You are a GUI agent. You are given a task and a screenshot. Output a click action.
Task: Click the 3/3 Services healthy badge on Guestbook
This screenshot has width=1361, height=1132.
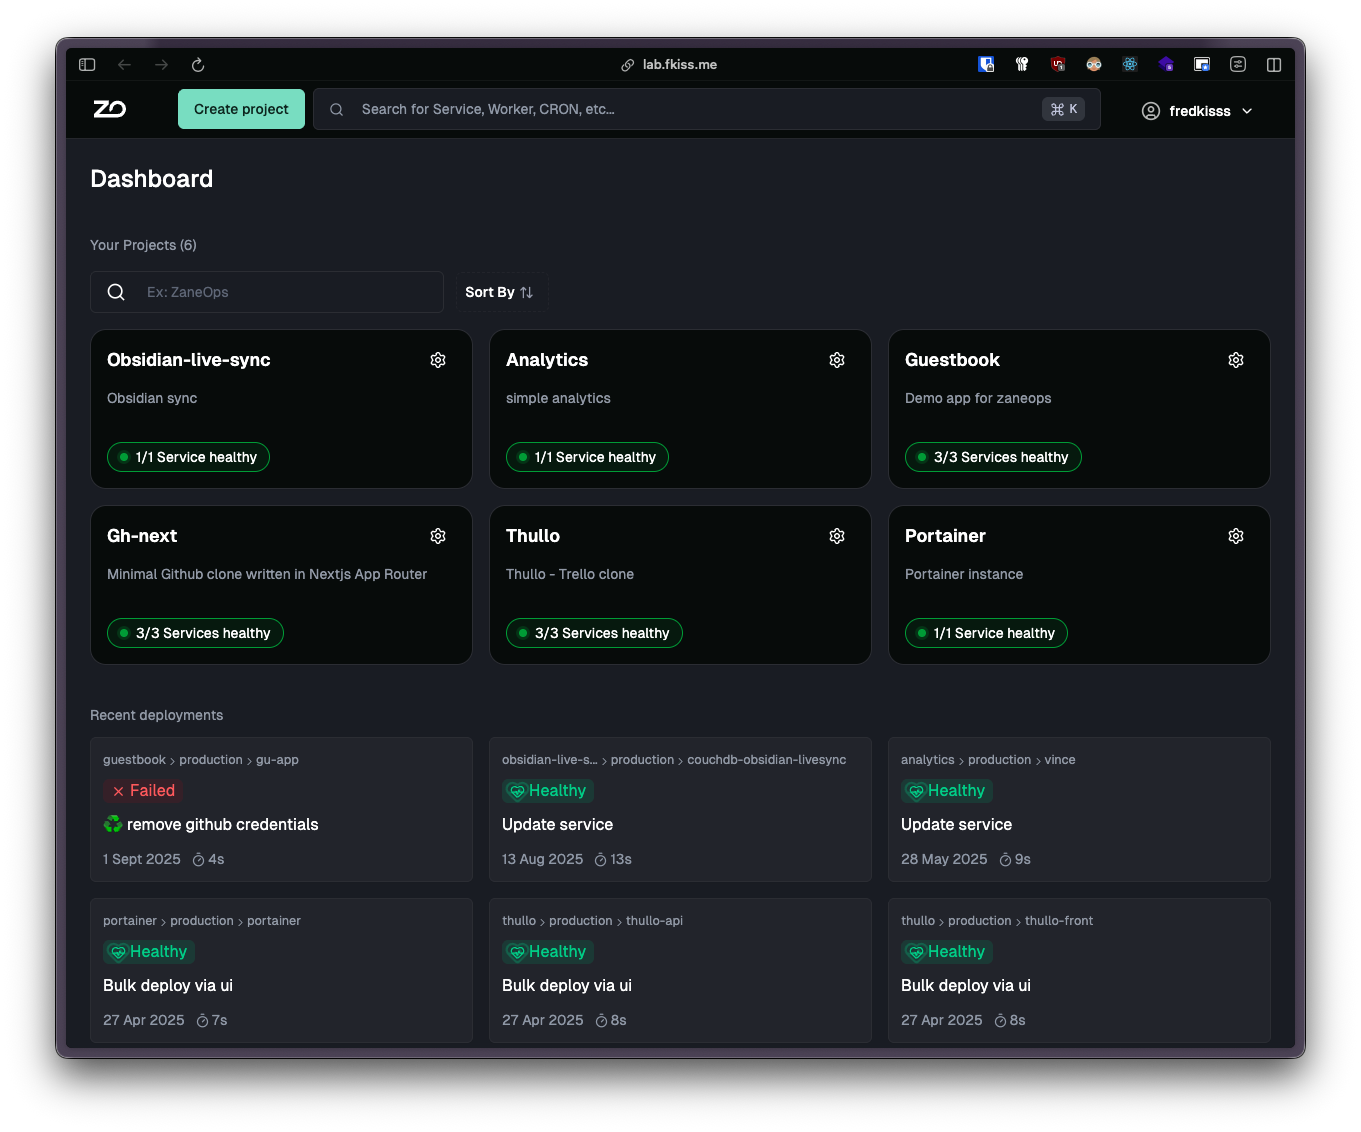(x=993, y=457)
